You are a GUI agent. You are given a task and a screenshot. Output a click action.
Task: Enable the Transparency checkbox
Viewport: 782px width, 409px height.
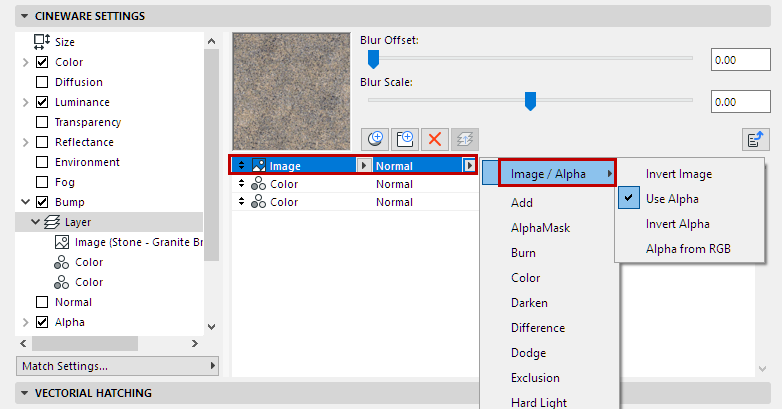(x=42, y=122)
